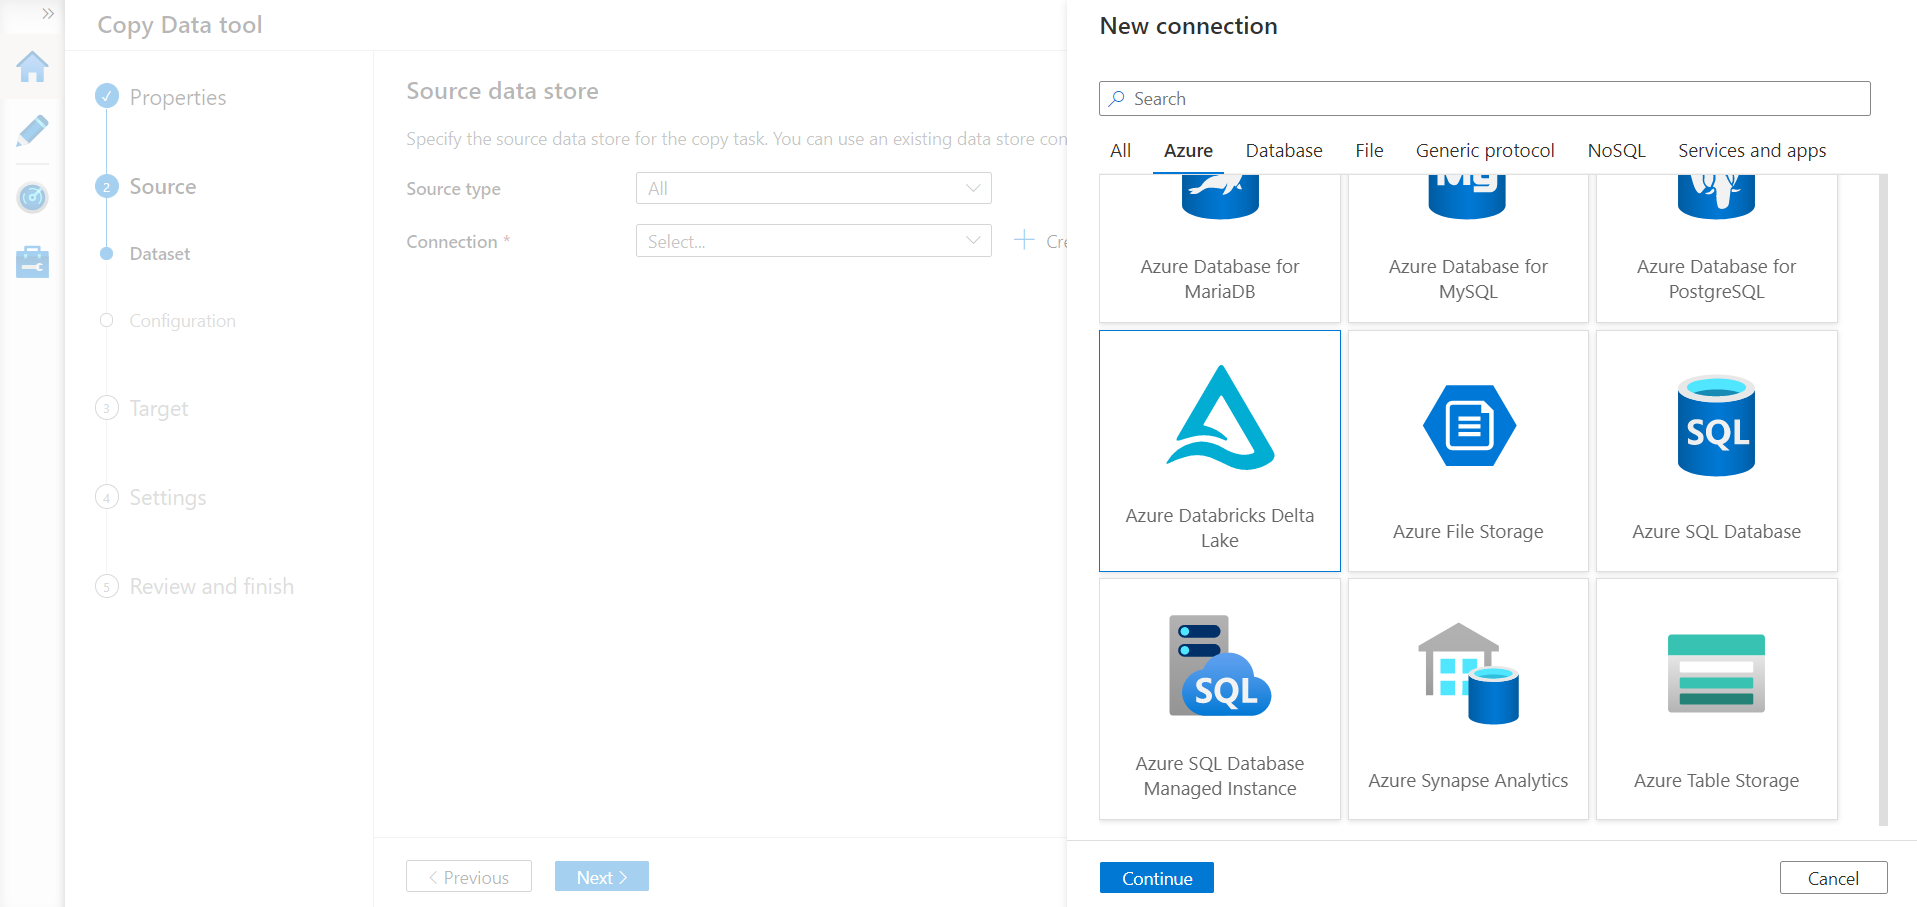This screenshot has height=907, width=1917.
Task: Click the Properties completed checkmark icon
Action: (107, 96)
